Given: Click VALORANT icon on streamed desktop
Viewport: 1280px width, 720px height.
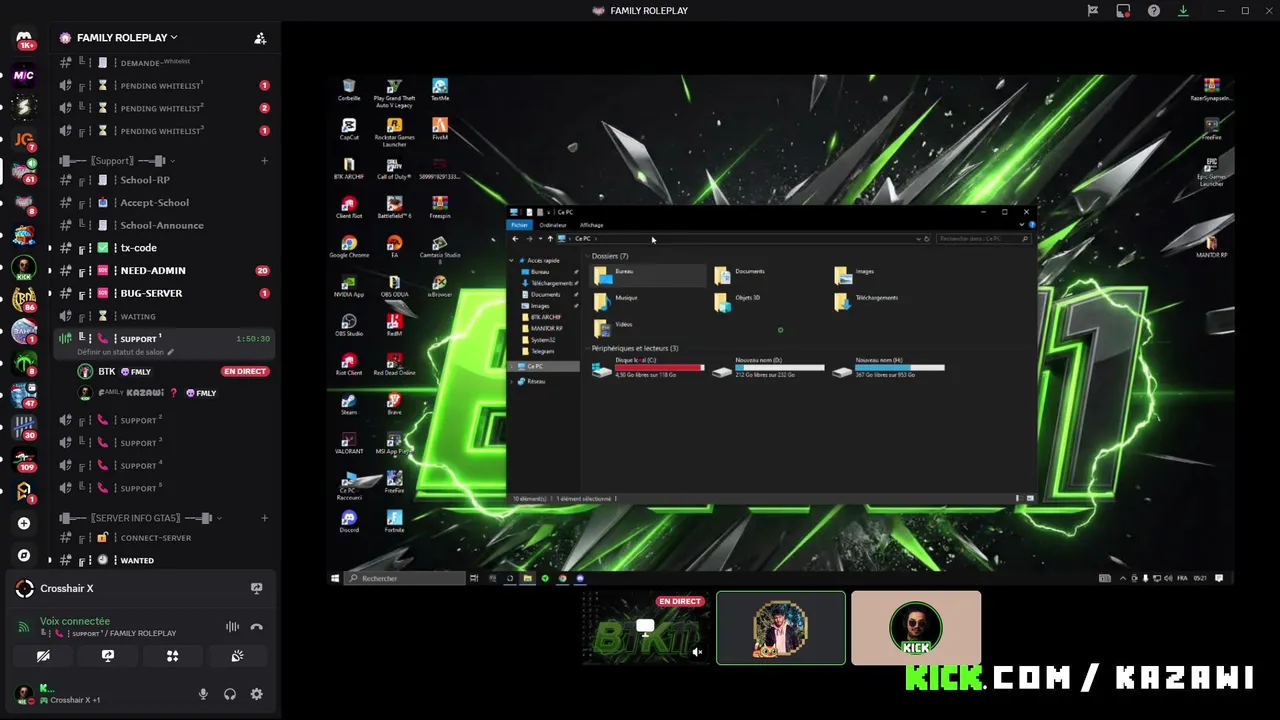Looking at the screenshot, I should pyautogui.click(x=349, y=443).
